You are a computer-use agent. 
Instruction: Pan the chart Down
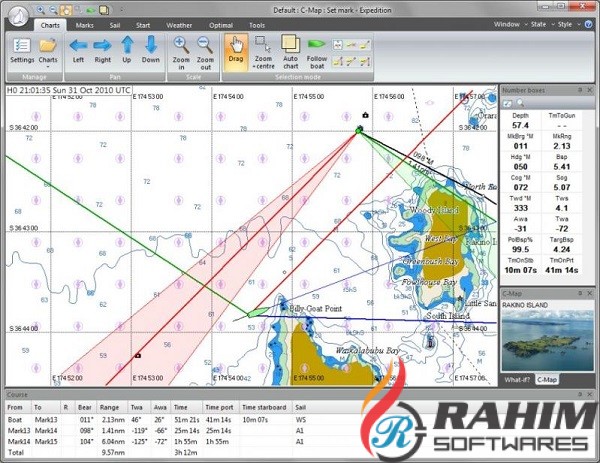(151, 50)
